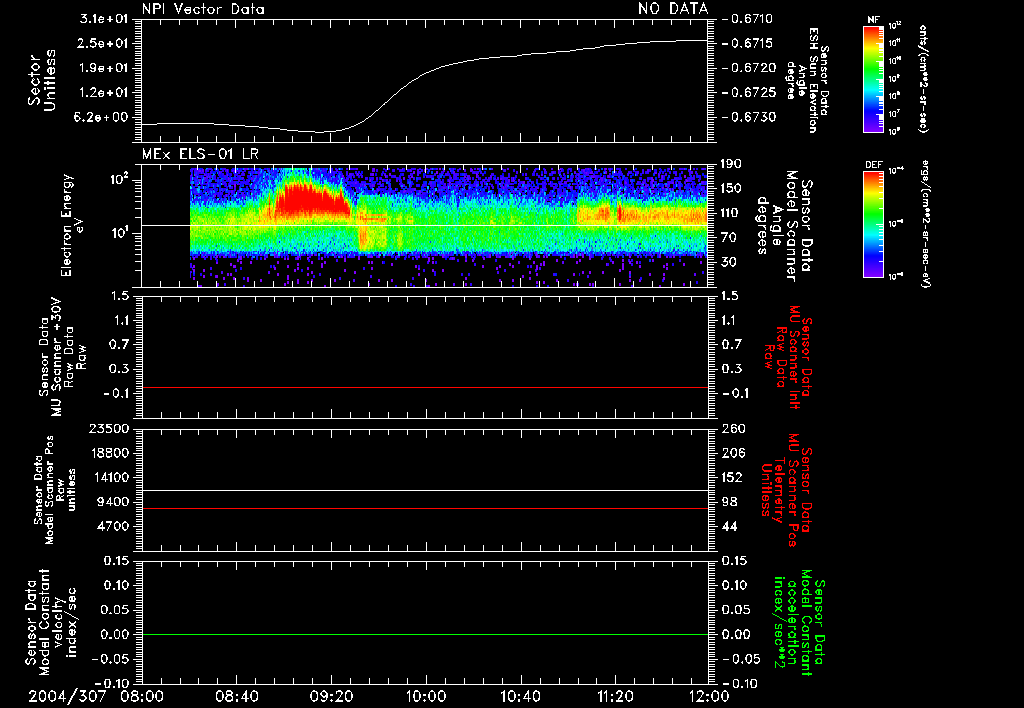1024x708 pixels.
Task: Click the '08:40' time axis label
Action: [x=236, y=696]
